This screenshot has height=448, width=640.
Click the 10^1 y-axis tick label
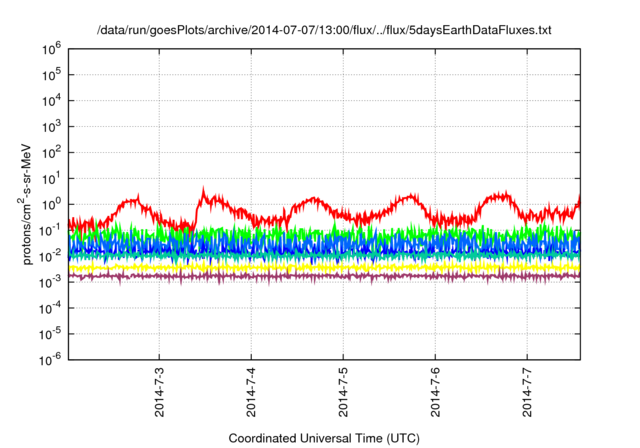(51, 178)
